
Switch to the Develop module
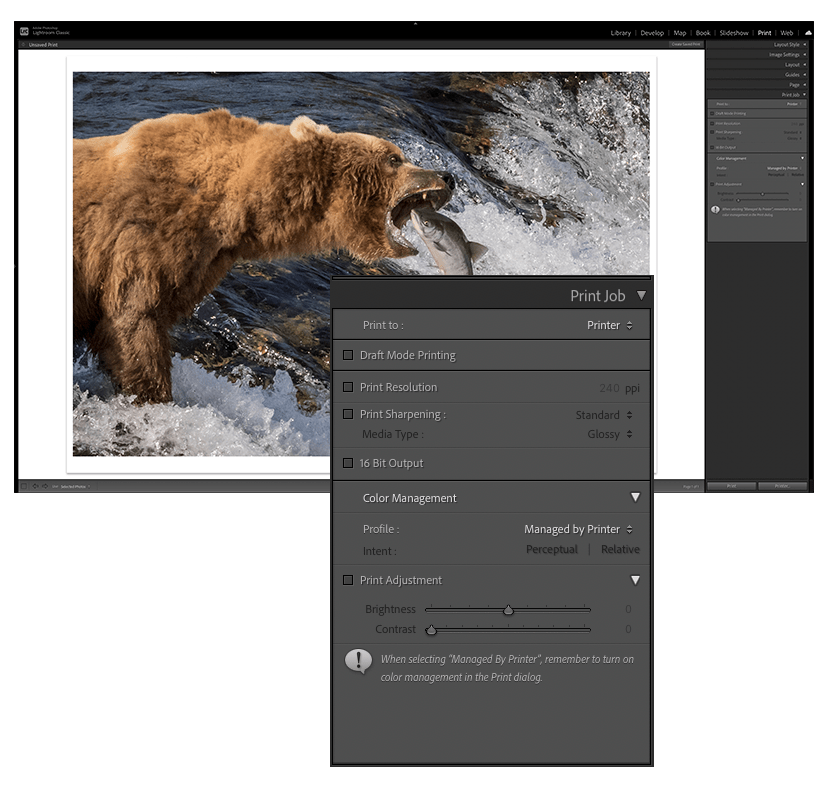click(652, 32)
